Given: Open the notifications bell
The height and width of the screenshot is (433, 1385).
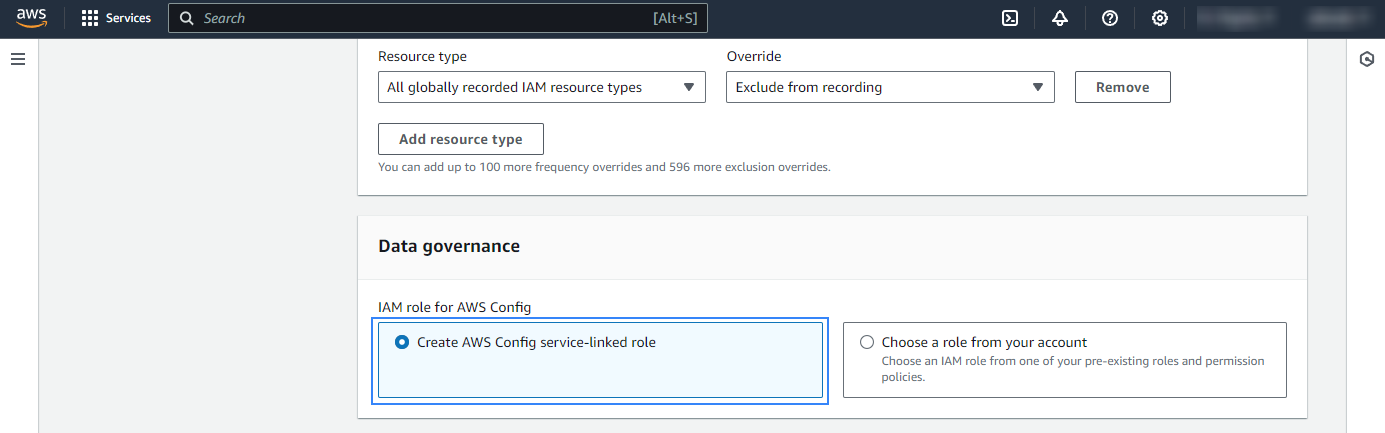Looking at the screenshot, I should click(1060, 18).
